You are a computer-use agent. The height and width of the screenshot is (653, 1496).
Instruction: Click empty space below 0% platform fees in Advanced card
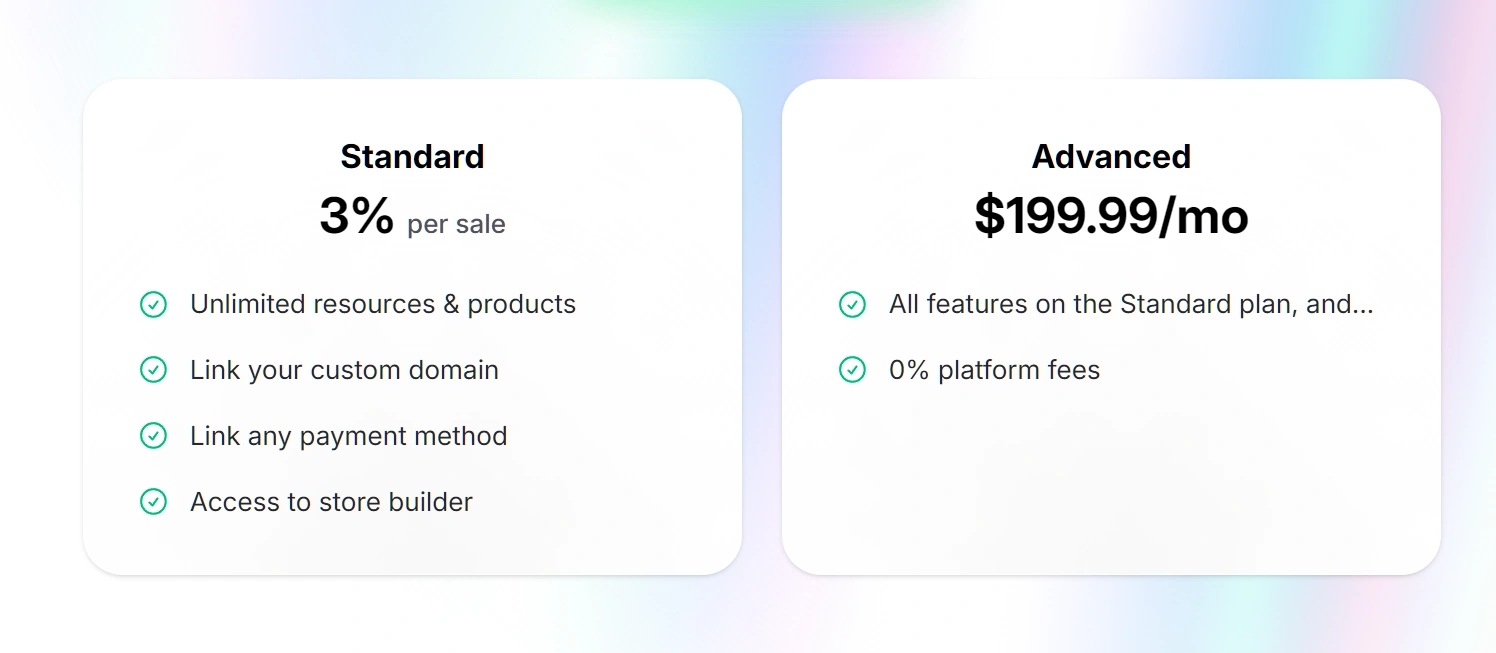click(x=1110, y=470)
